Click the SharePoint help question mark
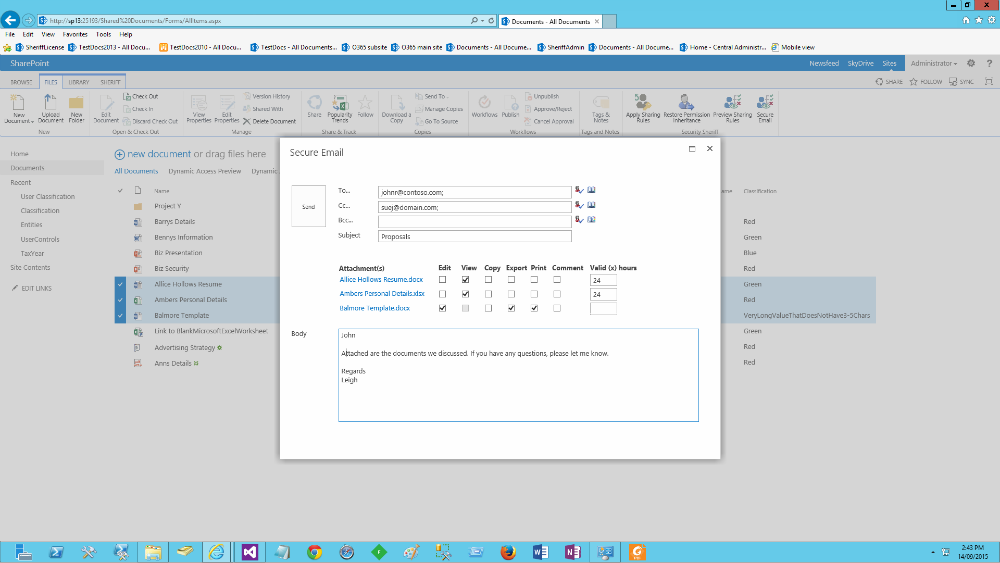 989,63
